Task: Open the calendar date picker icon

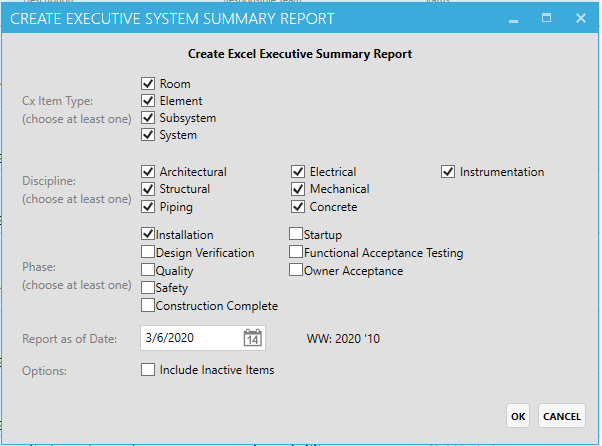Action: [x=253, y=338]
